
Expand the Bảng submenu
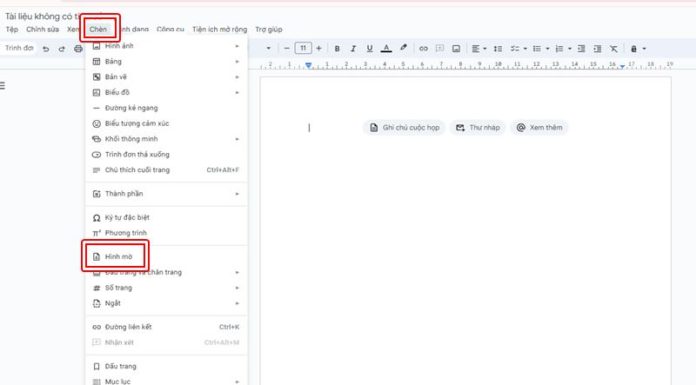pos(166,61)
